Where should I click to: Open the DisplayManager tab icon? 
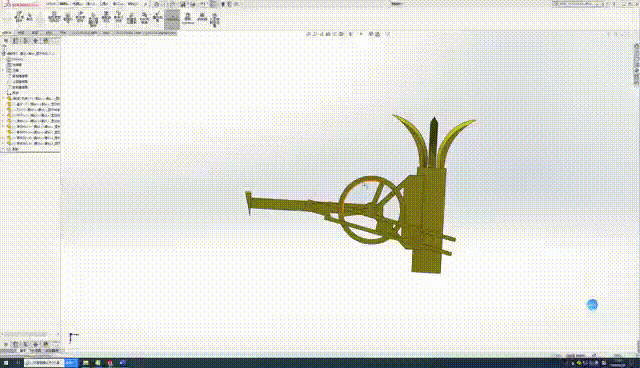click(46, 41)
